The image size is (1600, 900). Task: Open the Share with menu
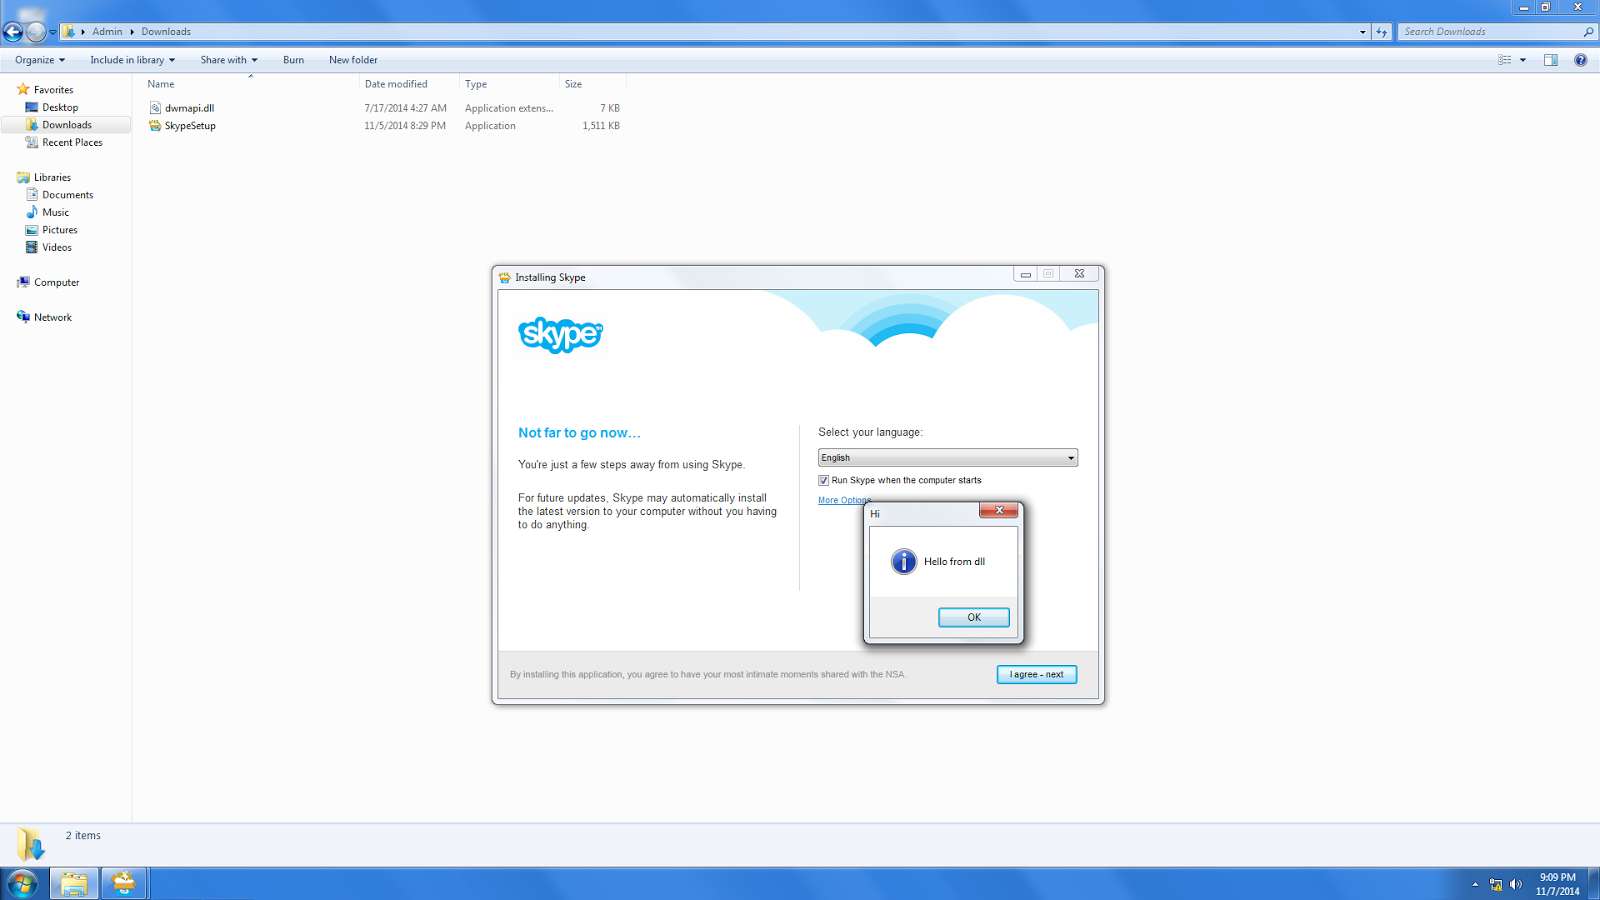(229, 60)
